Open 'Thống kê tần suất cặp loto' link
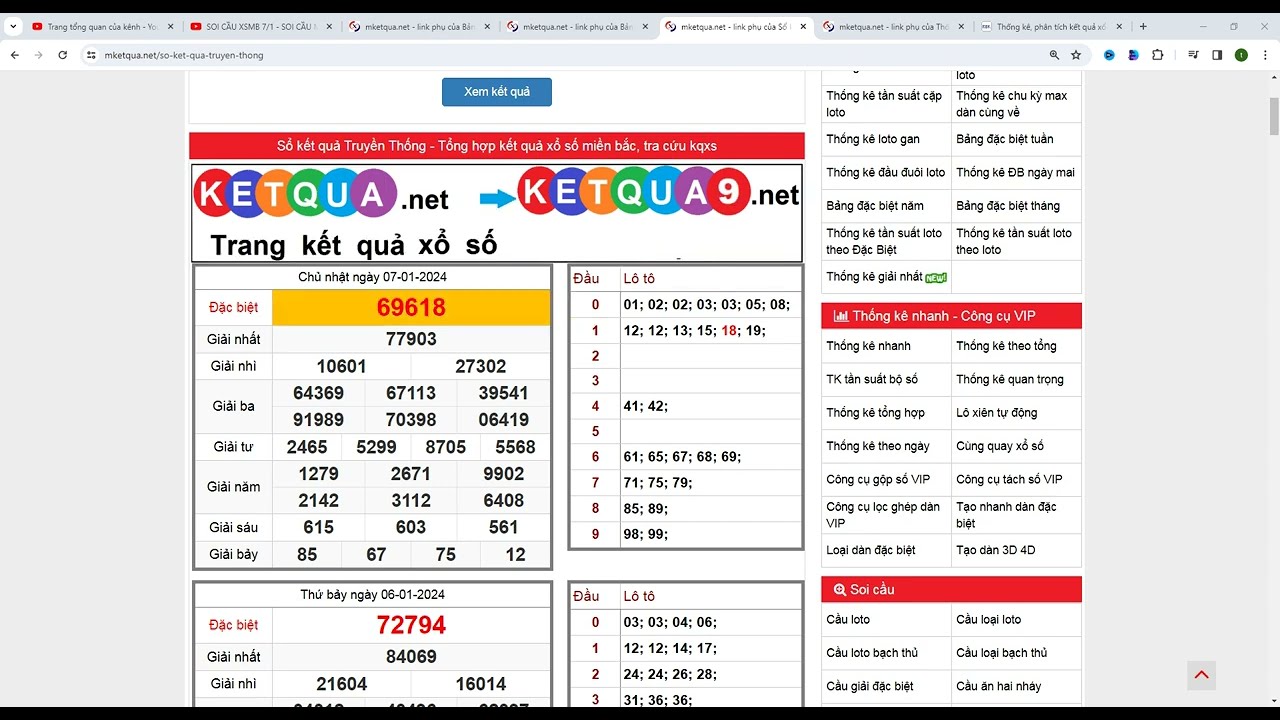The height and width of the screenshot is (720, 1280). (x=884, y=104)
